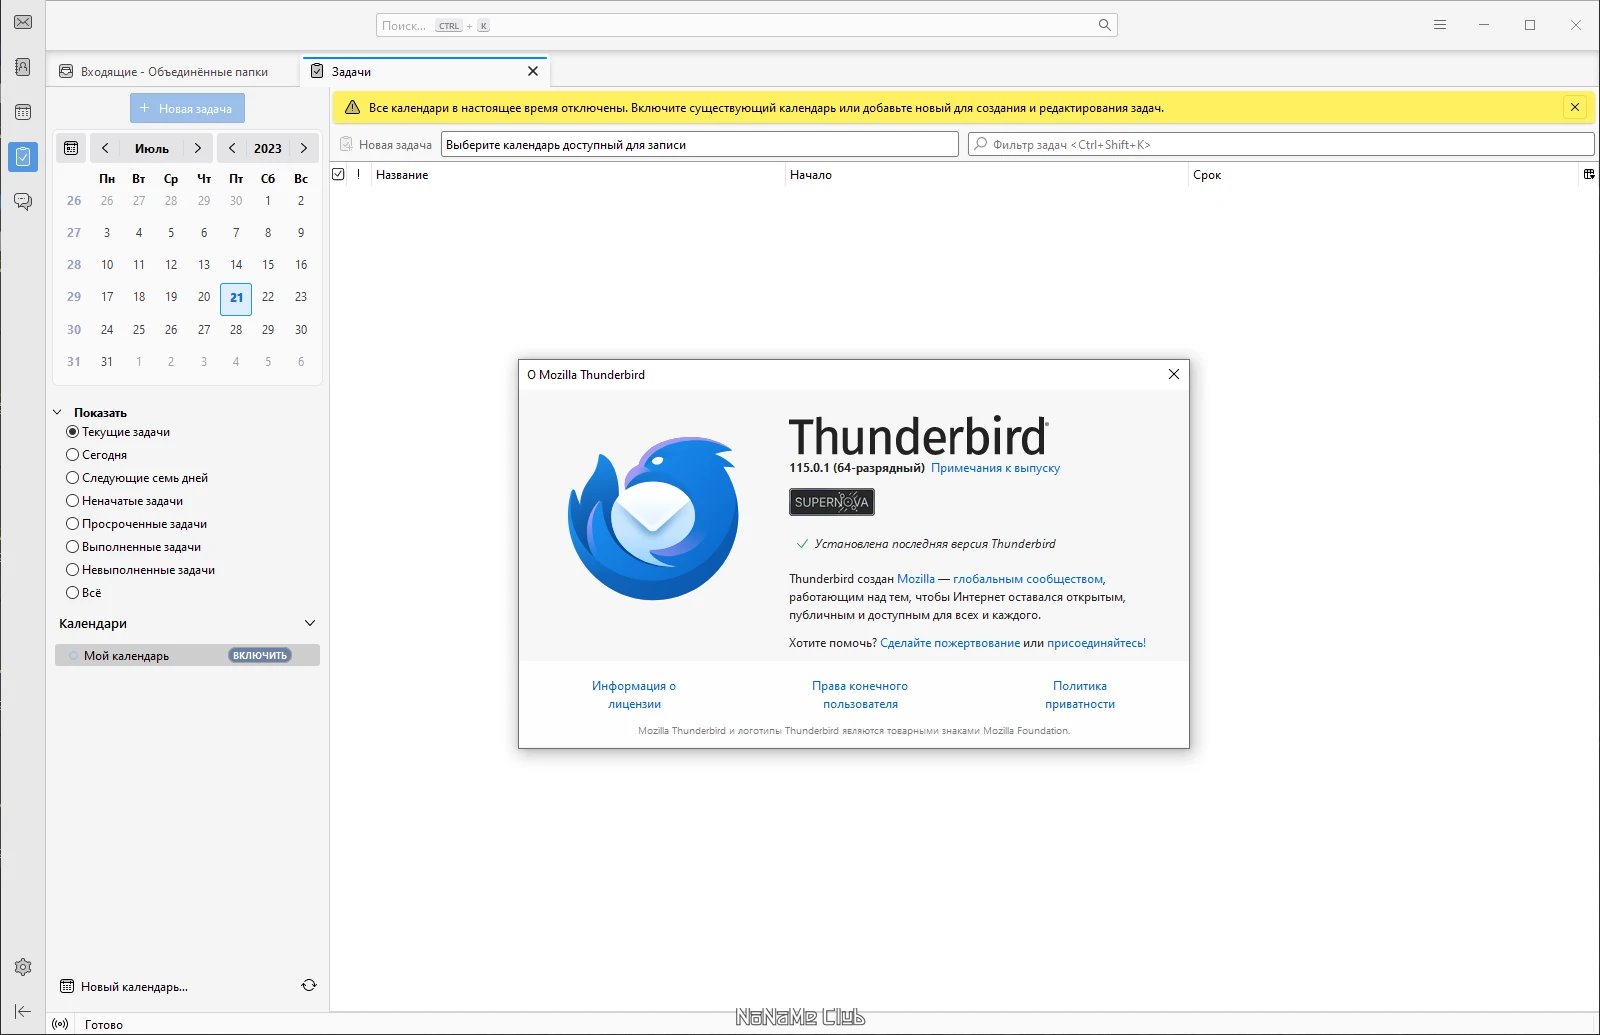The image size is (1600, 1035).
Task: Open the Calendar space icon
Action: coord(23,112)
